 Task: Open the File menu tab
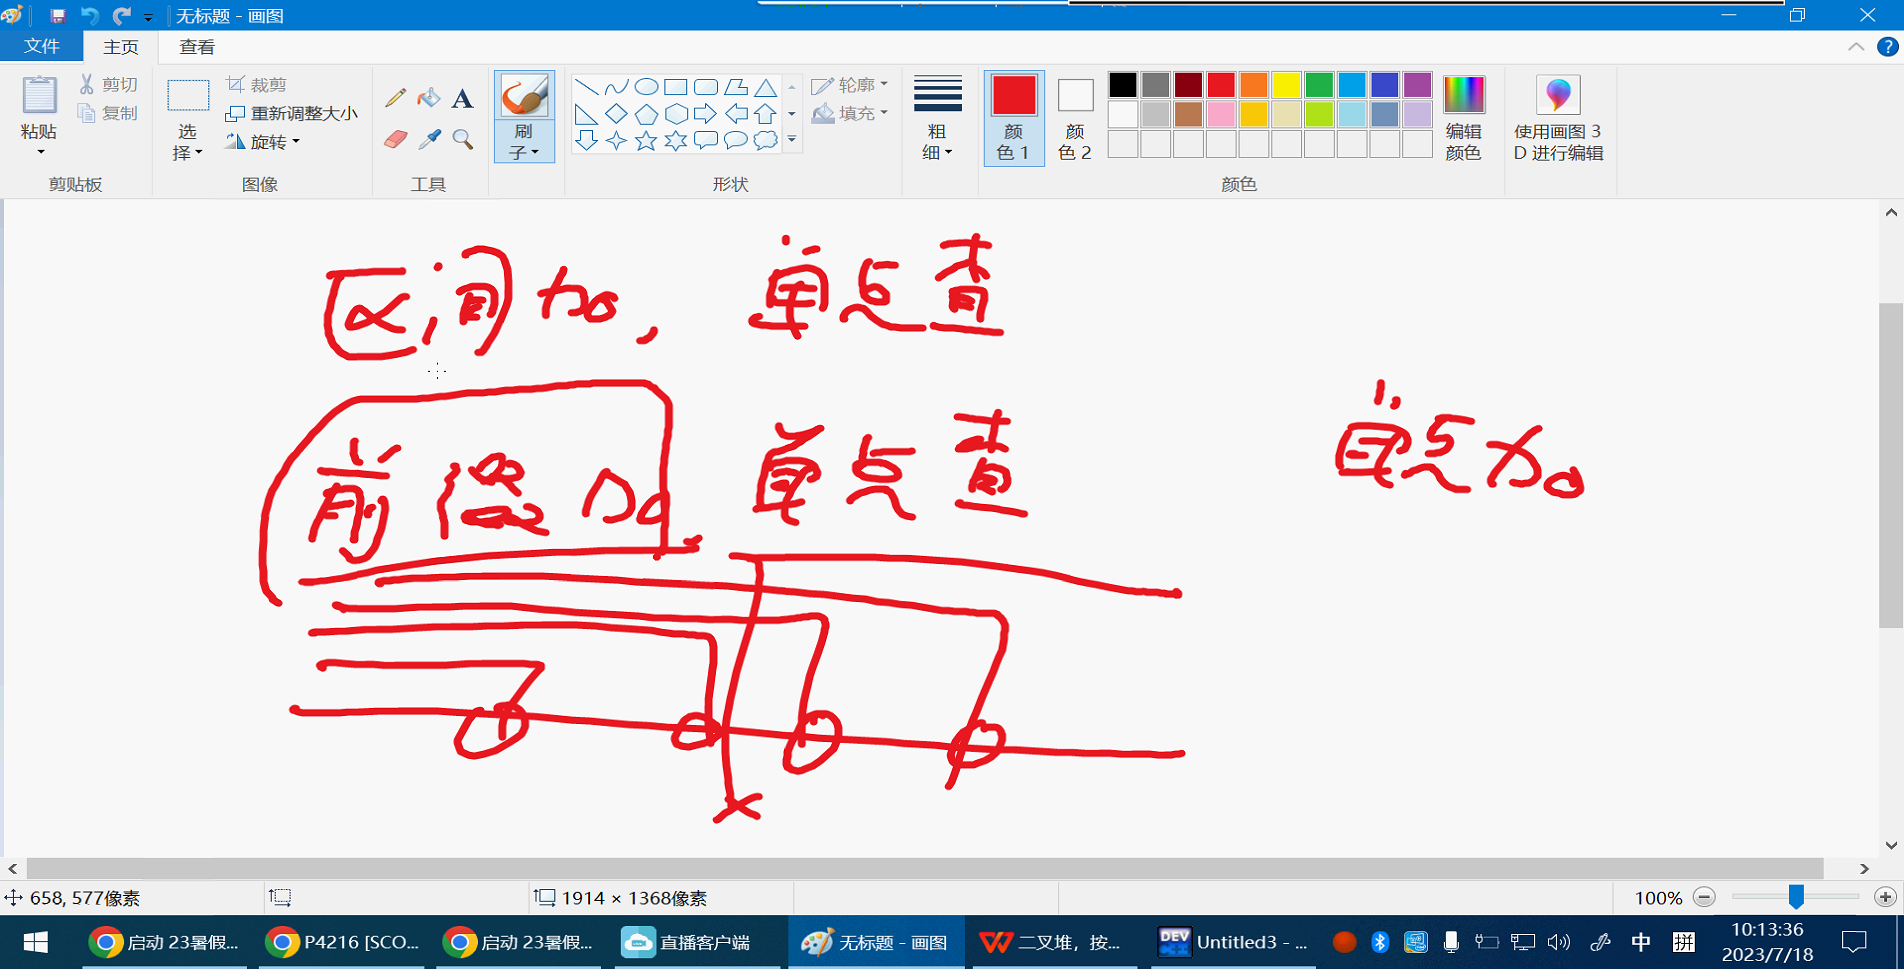42,47
